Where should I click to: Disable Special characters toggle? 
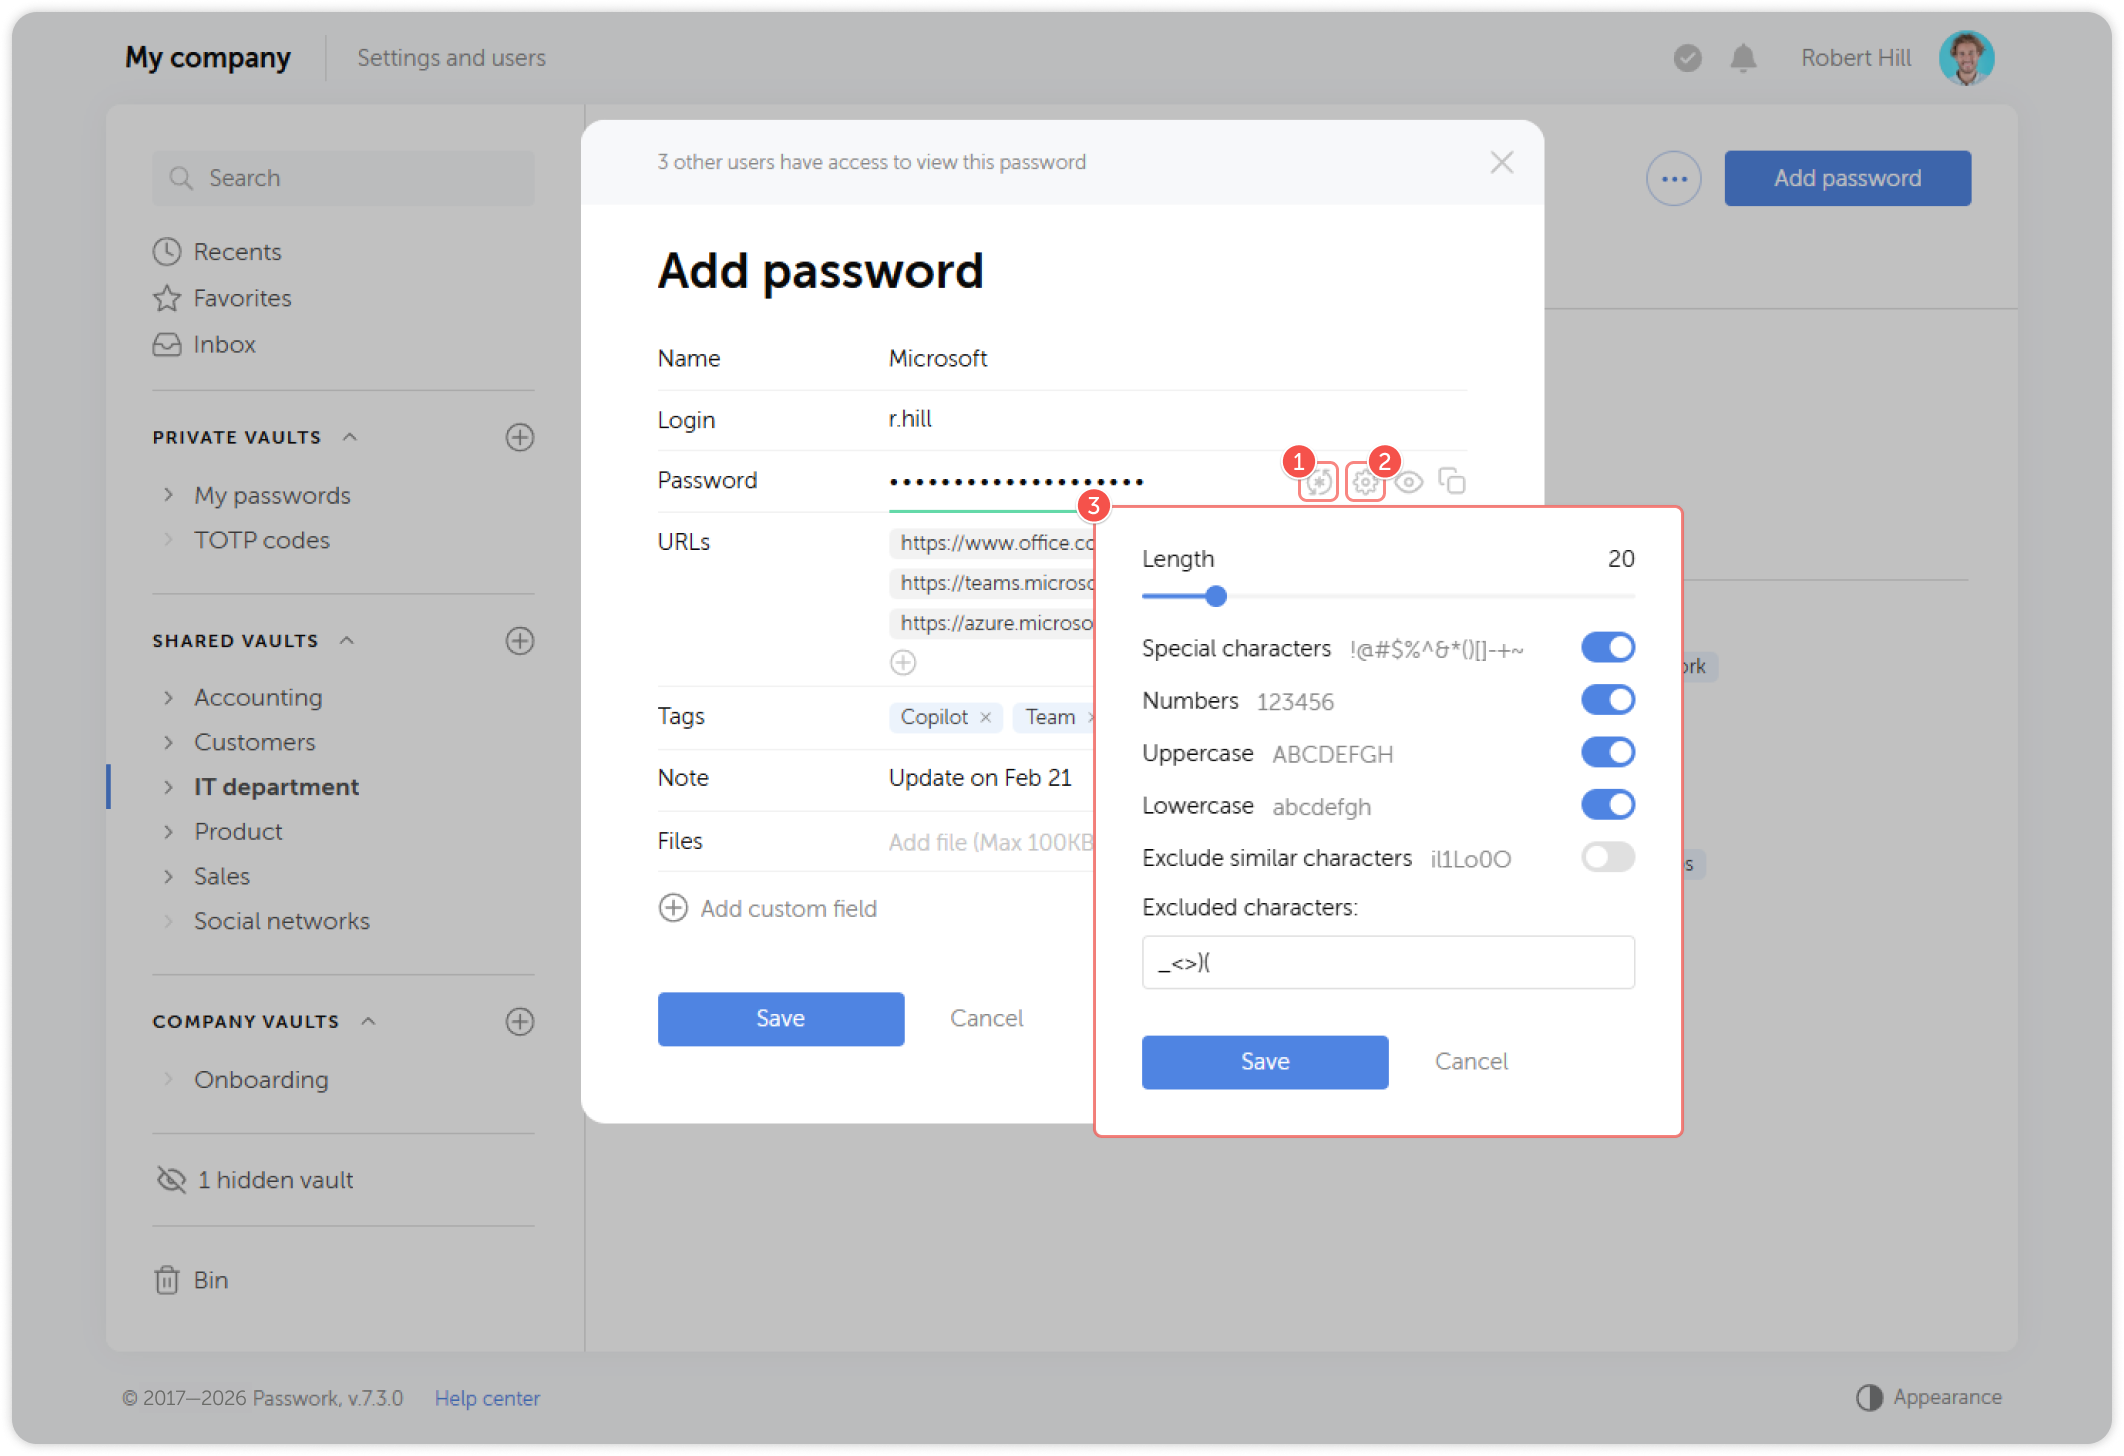[x=1607, y=647]
